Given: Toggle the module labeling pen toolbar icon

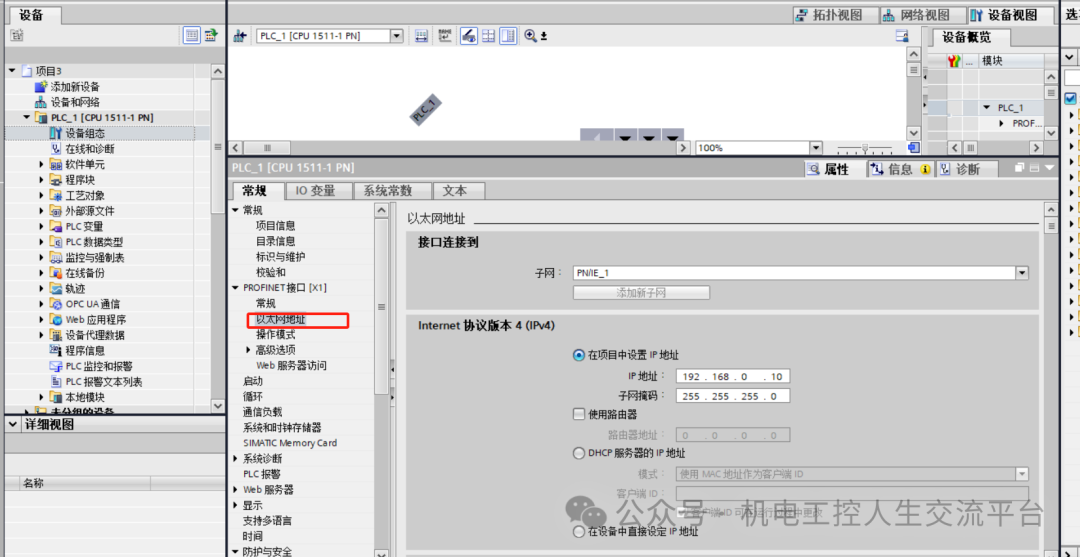Looking at the screenshot, I should pos(468,36).
